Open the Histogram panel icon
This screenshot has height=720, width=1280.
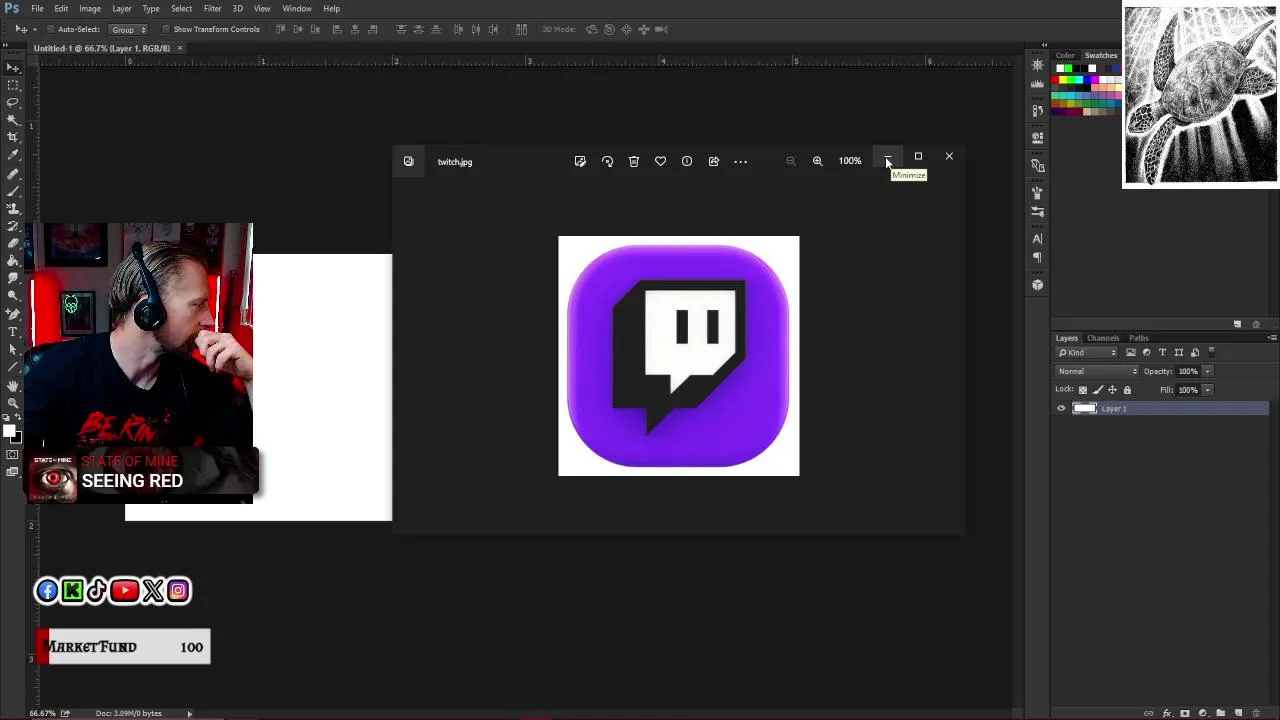(x=1037, y=84)
